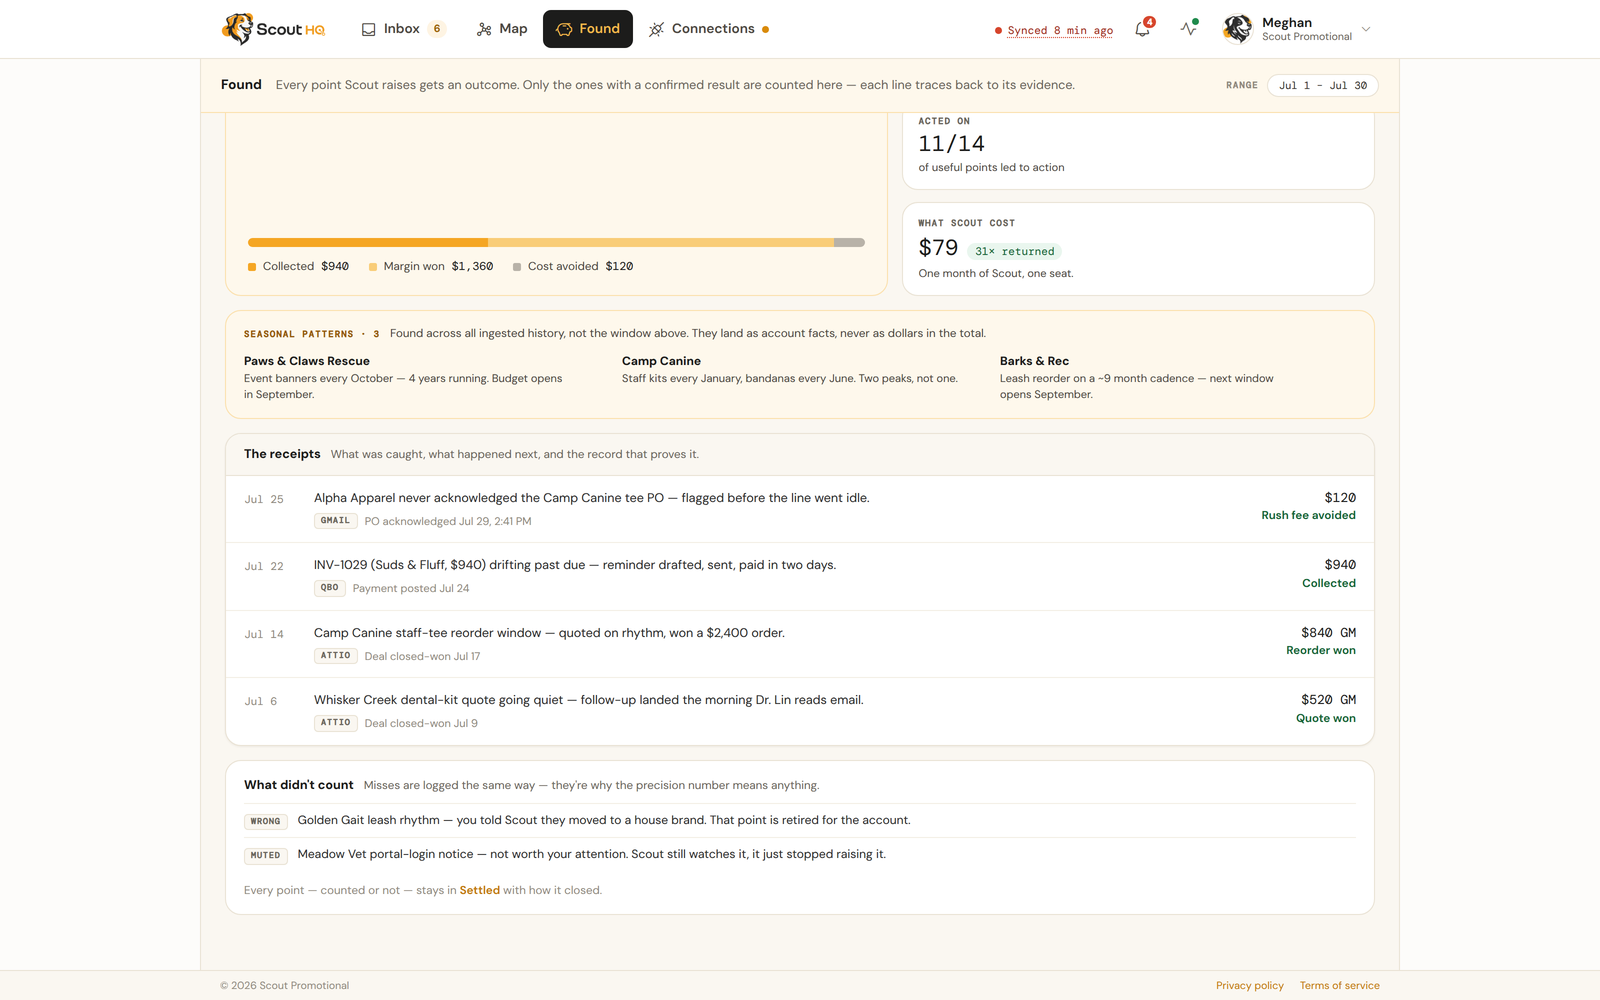This screenshot has height=1000, width=1600.
Task: Open the activity pulse icon
Action: tap(1188, 29)
